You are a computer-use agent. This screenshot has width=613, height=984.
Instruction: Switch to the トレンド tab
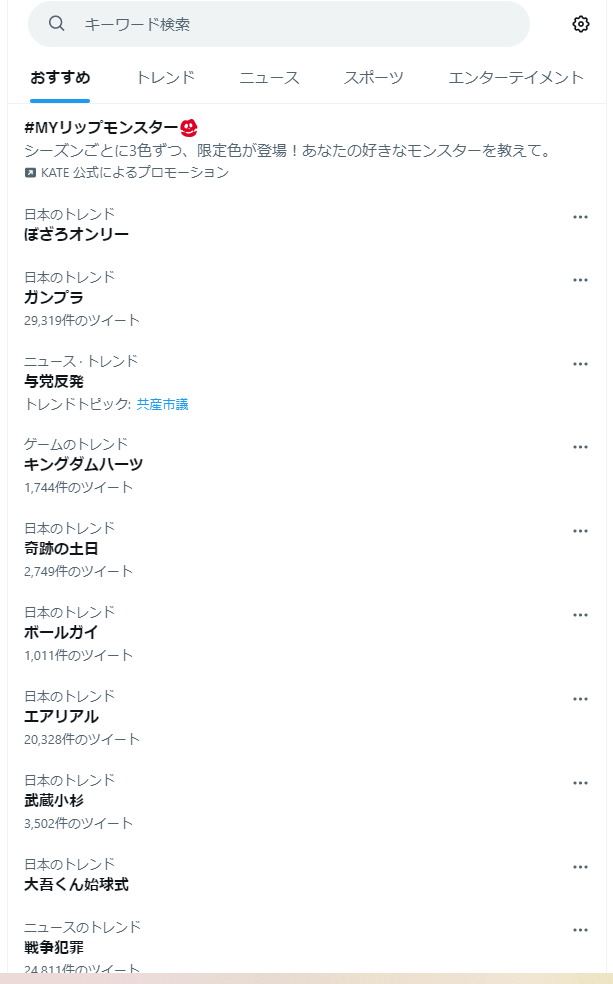tap(165, 78)
